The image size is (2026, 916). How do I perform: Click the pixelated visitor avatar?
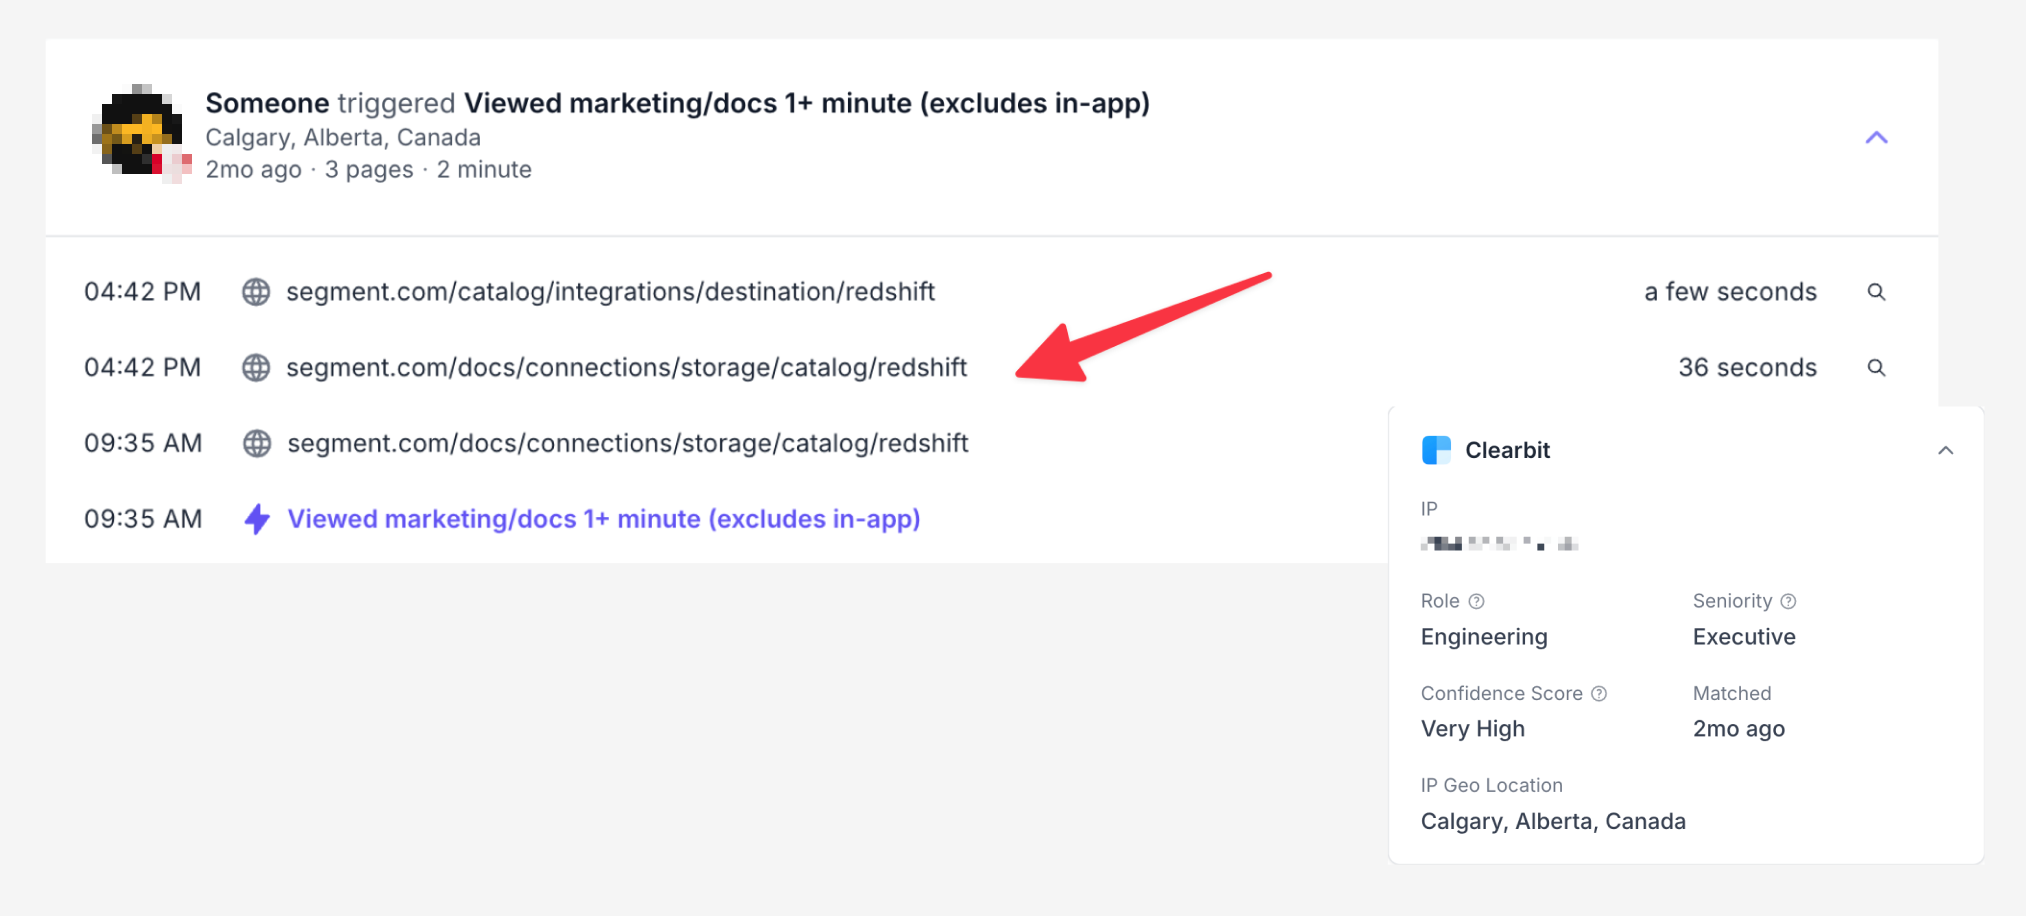tap(141, 134)
